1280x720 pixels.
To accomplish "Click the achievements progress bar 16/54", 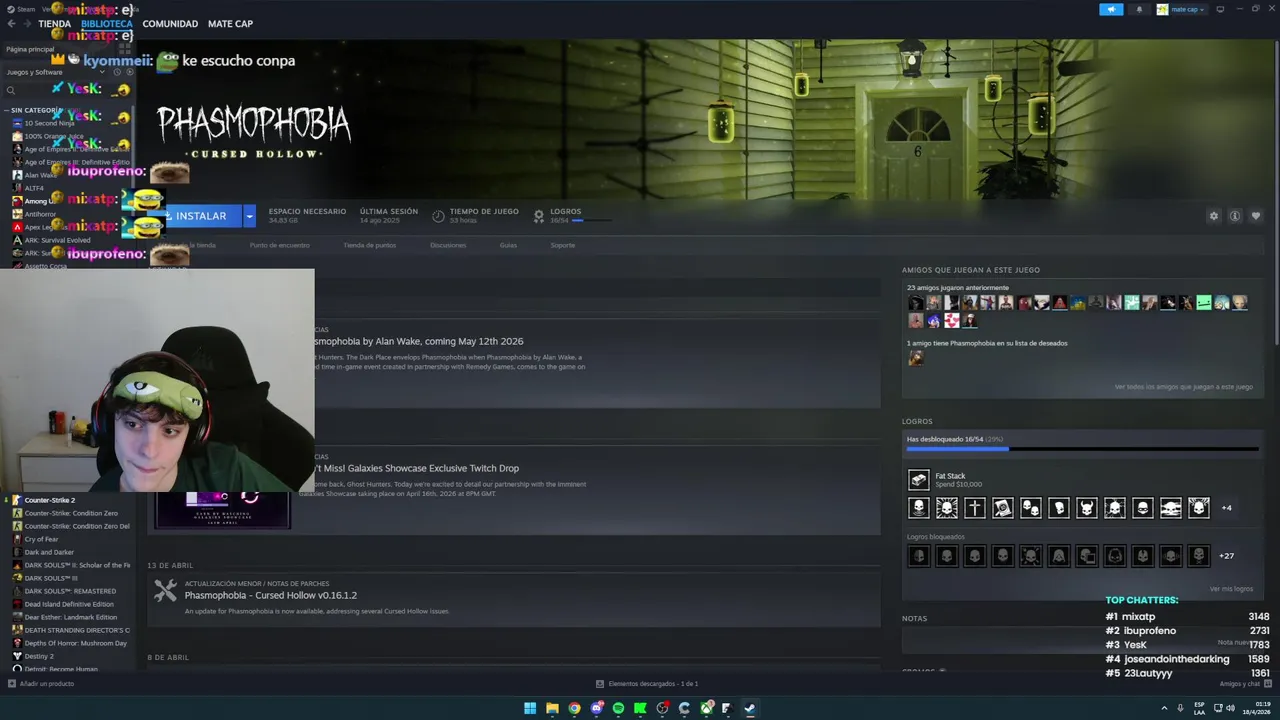I will pyautogui.click(x=1082, y=449).
